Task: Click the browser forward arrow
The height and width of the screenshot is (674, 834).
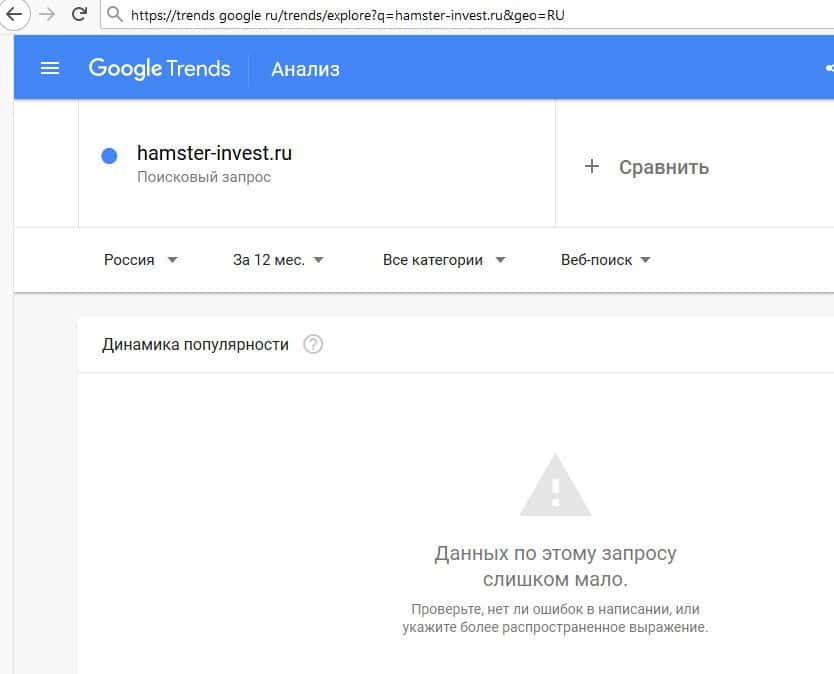Action: (x=46, y=15)
